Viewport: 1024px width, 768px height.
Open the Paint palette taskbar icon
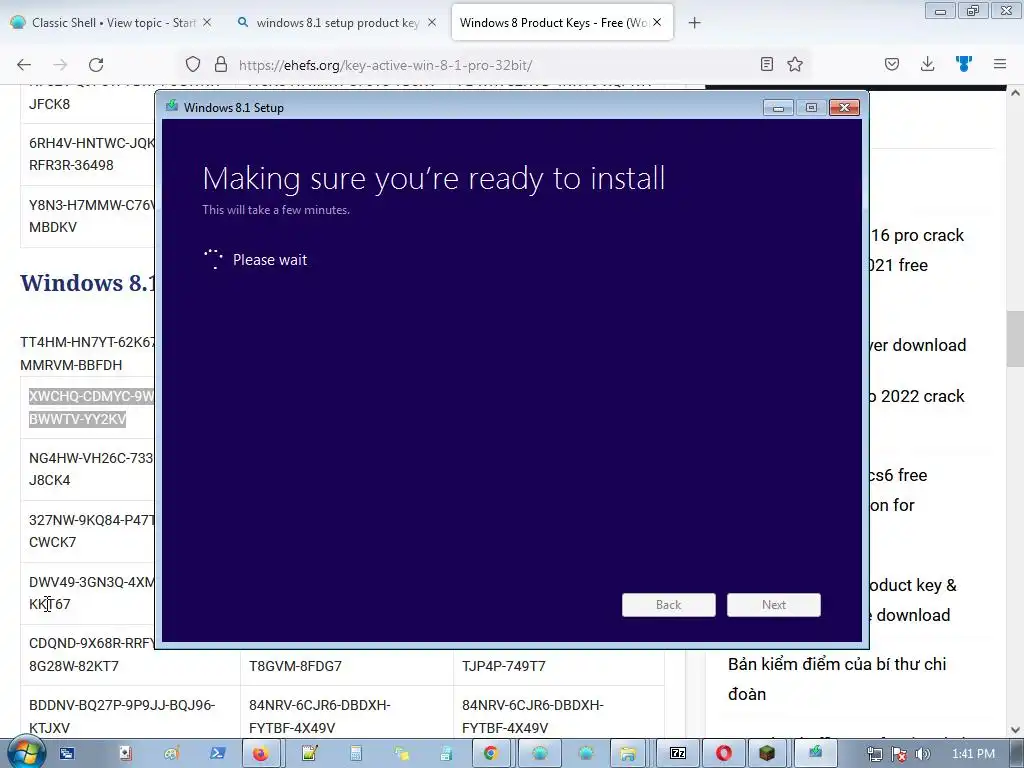pyautogui.click(x=171, y=753)
